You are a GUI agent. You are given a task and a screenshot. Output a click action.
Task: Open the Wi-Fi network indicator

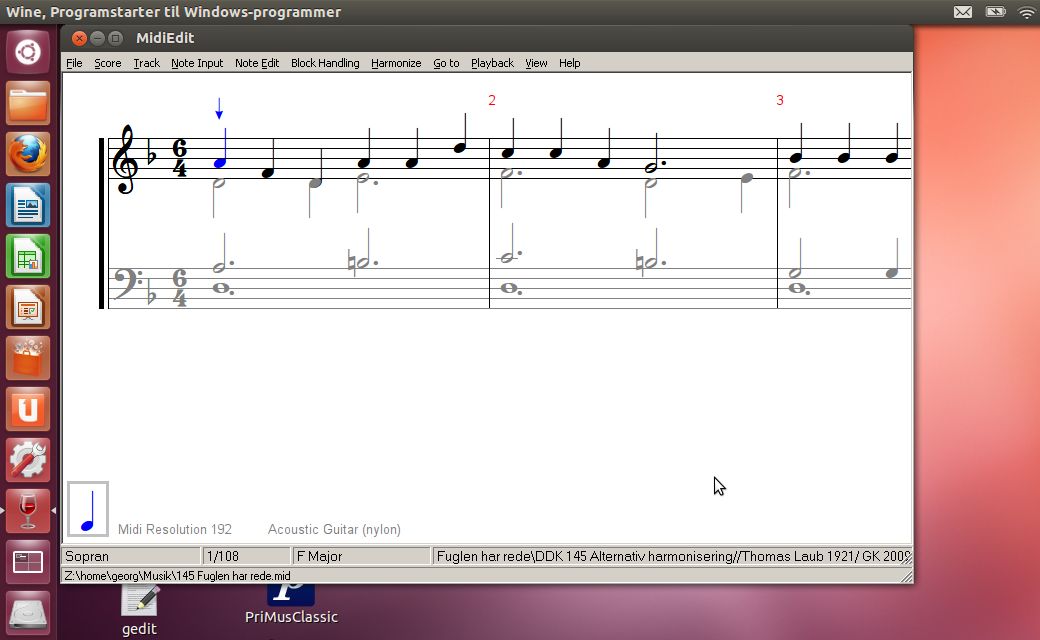click(1027, 12)
